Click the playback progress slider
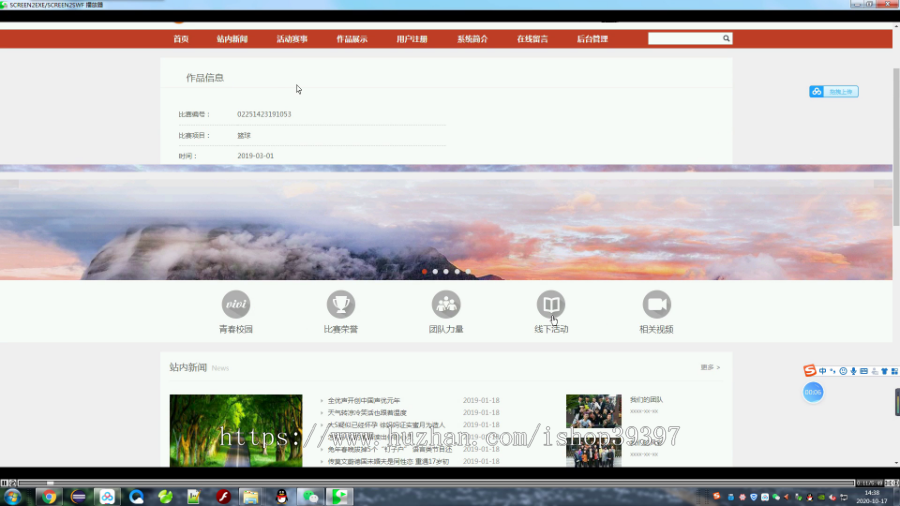Image resolution: width=900 pixels, height=506 pixels. tap(50, 483)
